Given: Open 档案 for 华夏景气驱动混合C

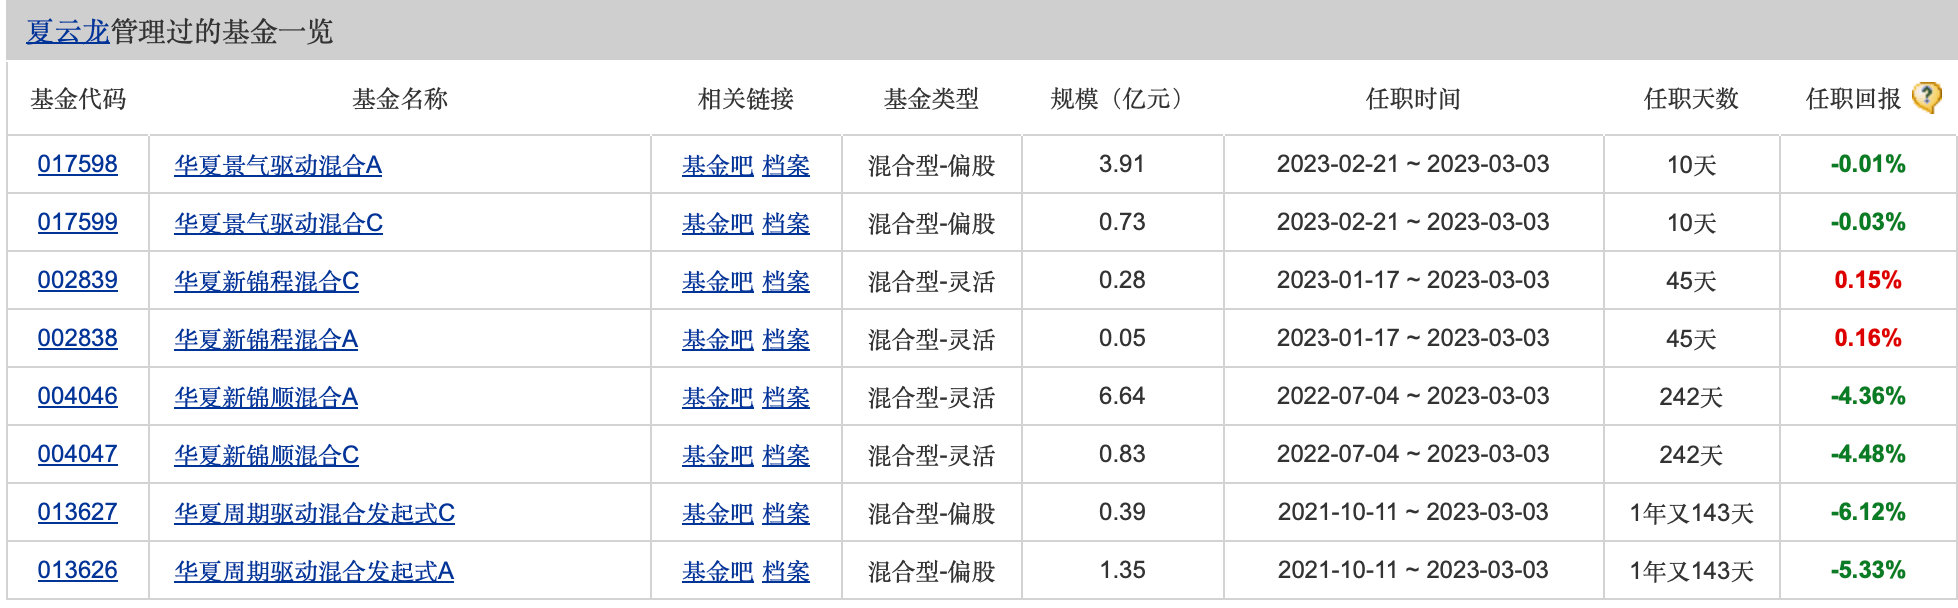Looking at the screenshot, I should [x=786, y=223].
